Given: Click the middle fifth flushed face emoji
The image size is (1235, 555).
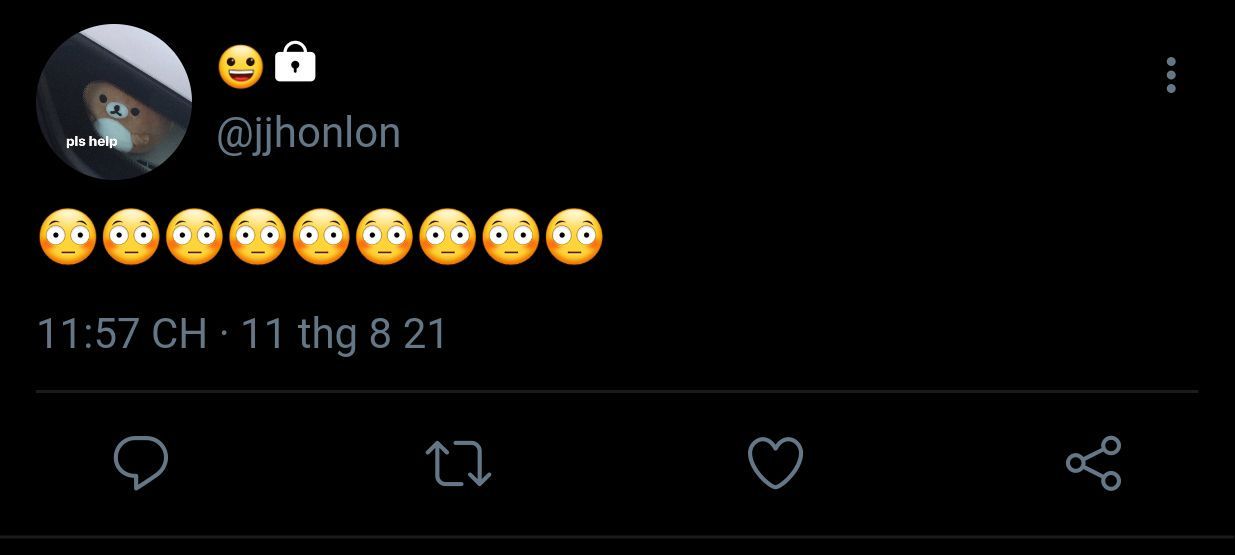Looking at the screenshot, I should click(322, 237).
